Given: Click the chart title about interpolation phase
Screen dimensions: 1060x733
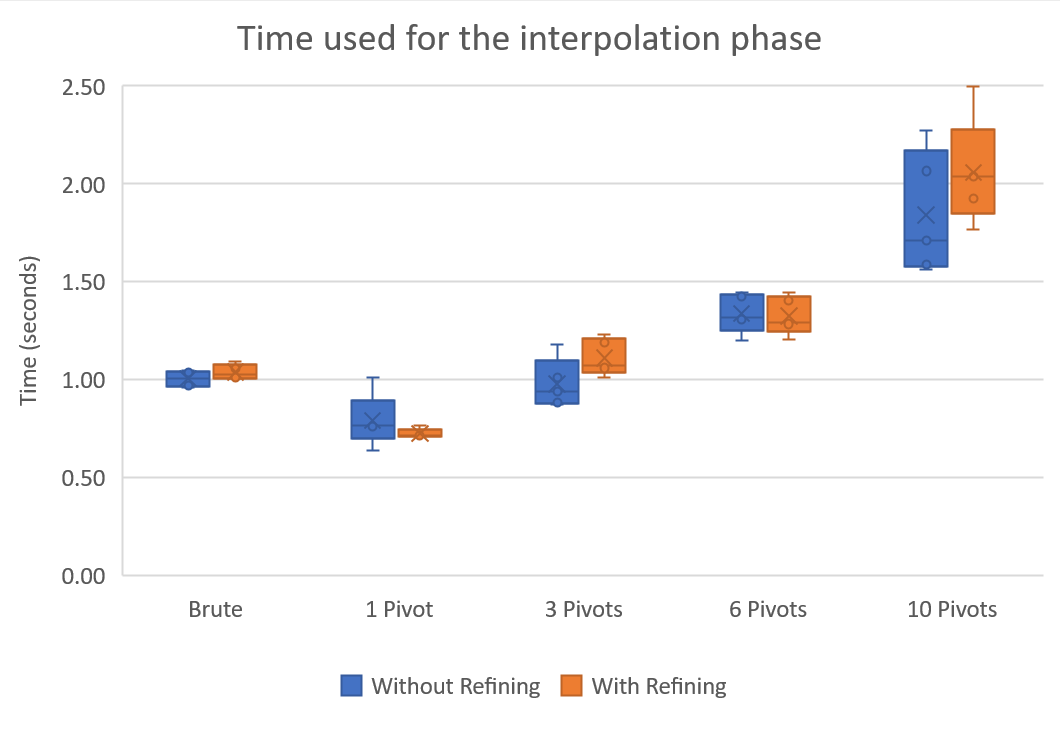Looking at the screenshot, I should tap(529, 39).
